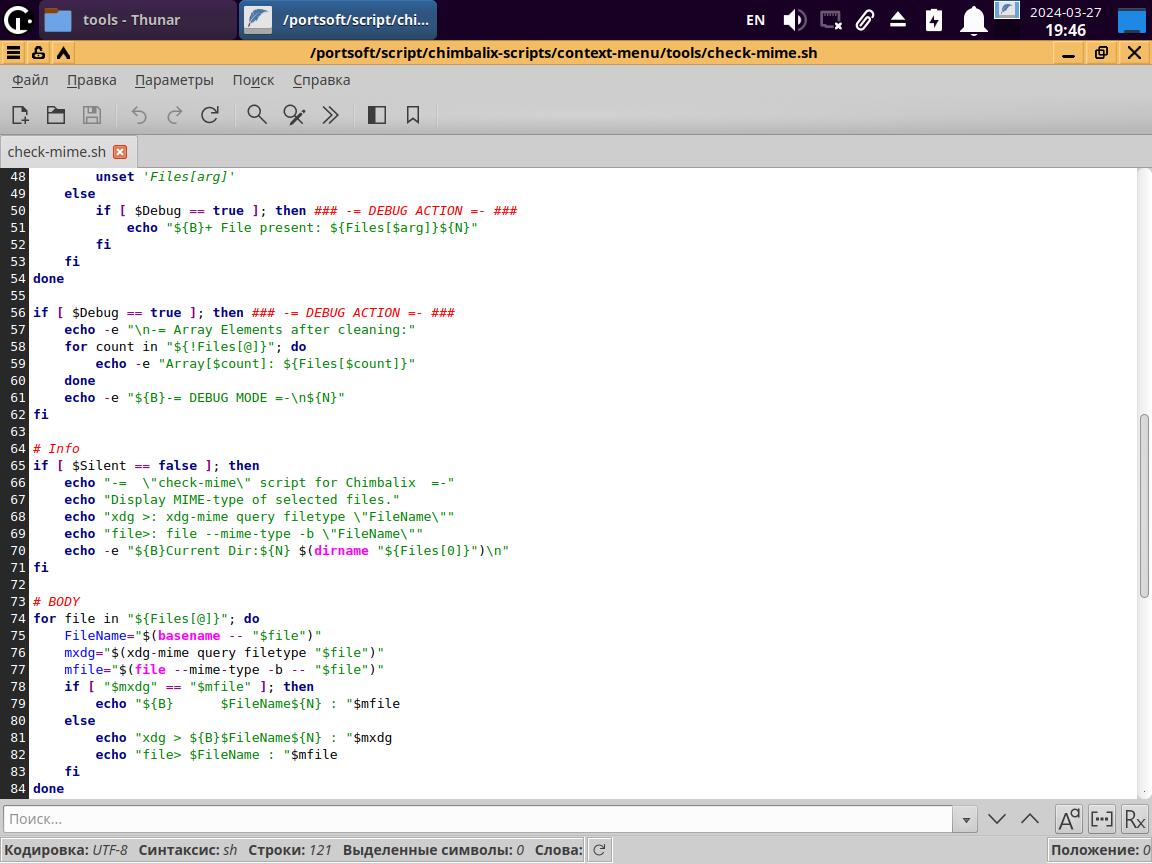Click the new document icon in toolbar
This screenshot has height=864, width=1152.
coord(20,115)
